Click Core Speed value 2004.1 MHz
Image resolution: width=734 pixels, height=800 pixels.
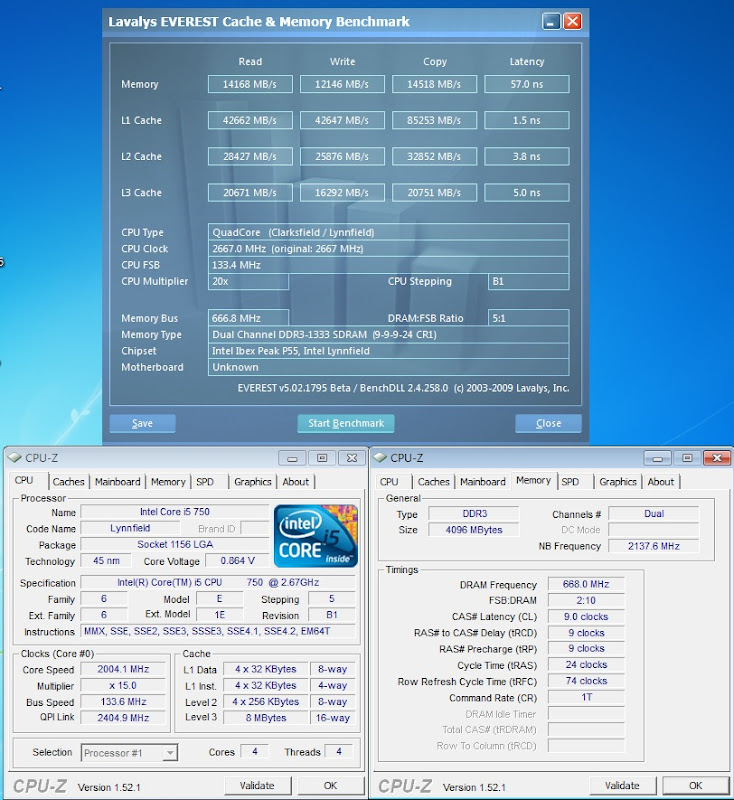point(123,669)
